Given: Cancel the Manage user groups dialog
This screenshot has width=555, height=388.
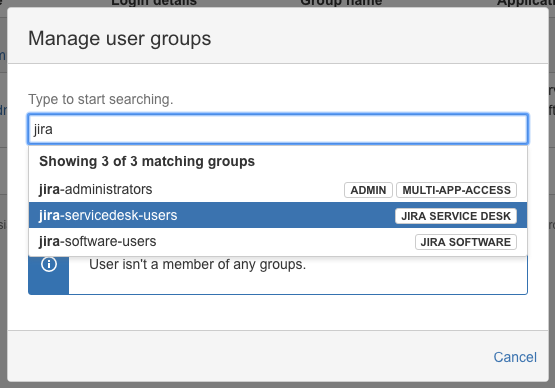Looking at the screenshot, I should pyautogui.click(x=515, y=357).
